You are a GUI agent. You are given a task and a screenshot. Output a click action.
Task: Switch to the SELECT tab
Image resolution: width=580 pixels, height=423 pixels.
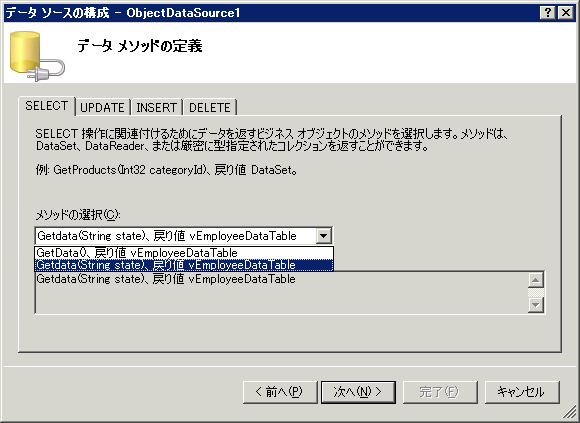coord(47,106)
